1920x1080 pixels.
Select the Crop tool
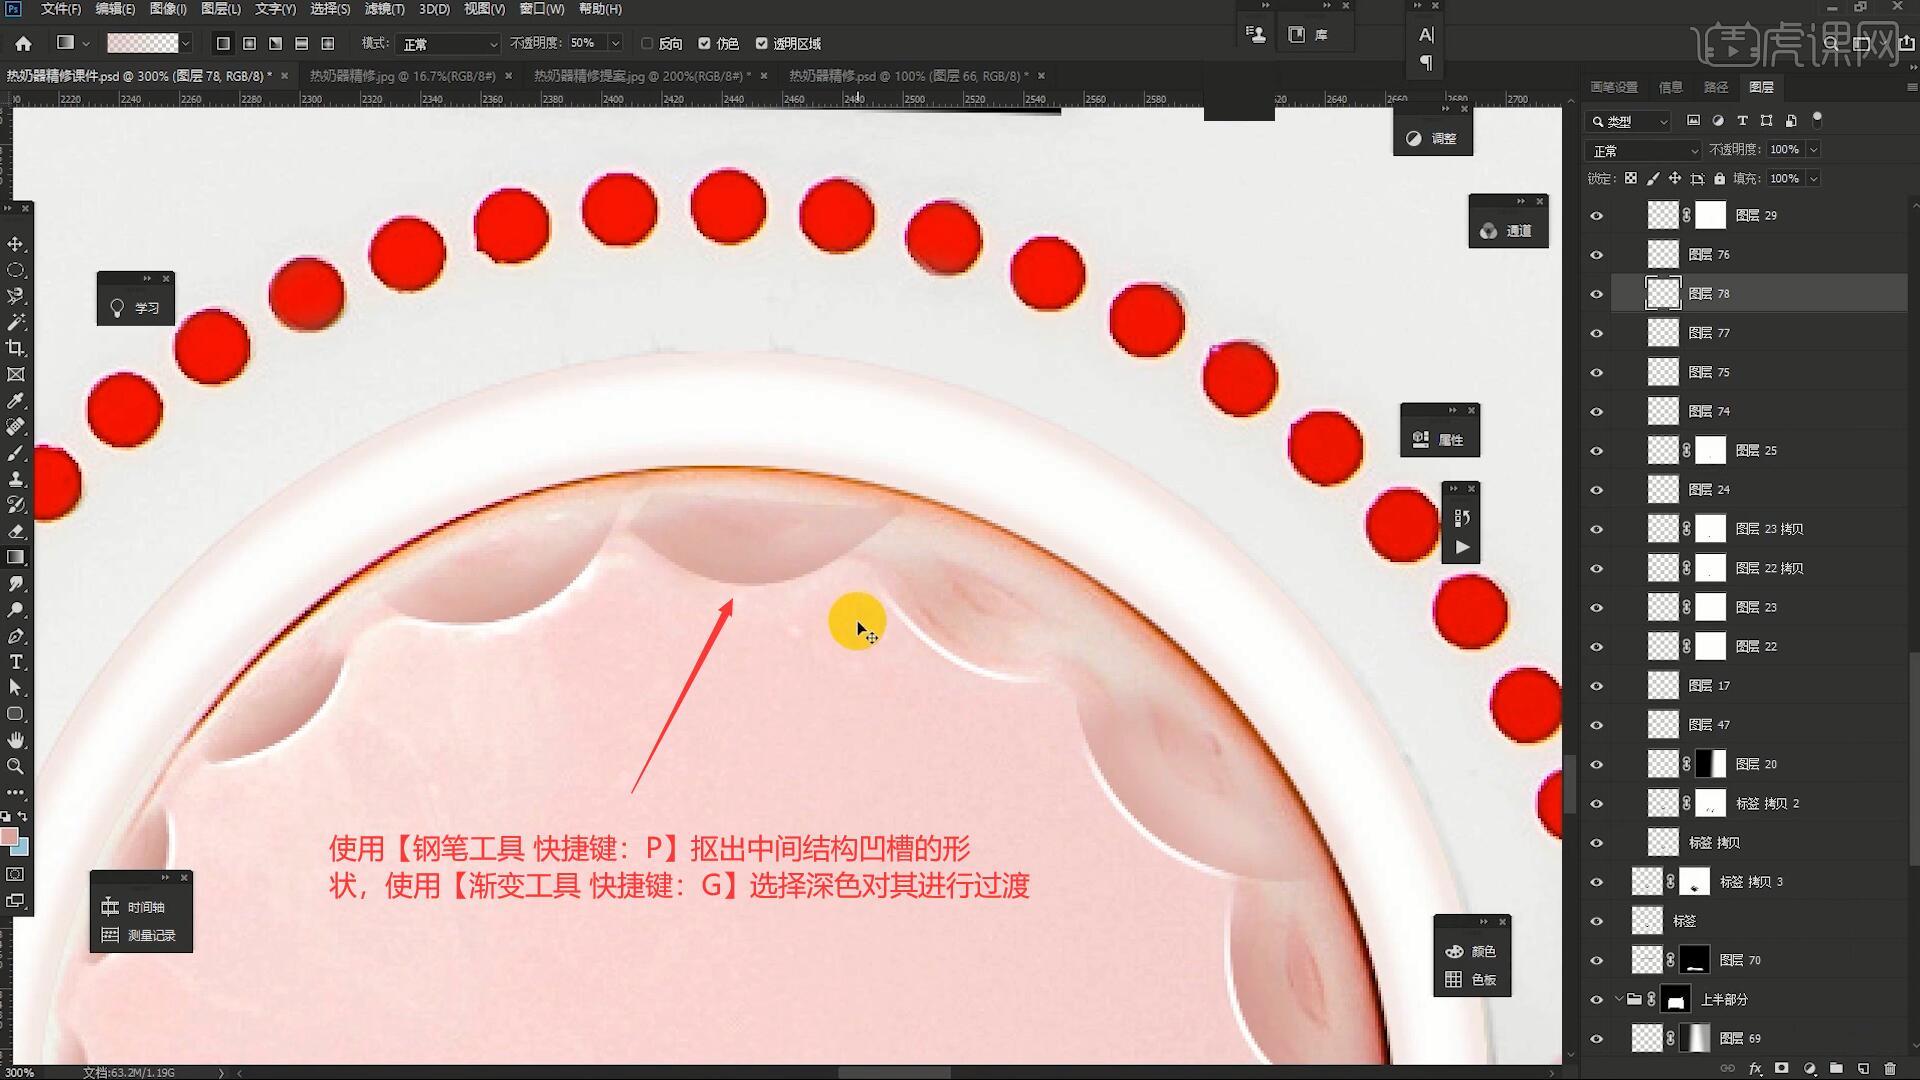click(x=15, y=348)
